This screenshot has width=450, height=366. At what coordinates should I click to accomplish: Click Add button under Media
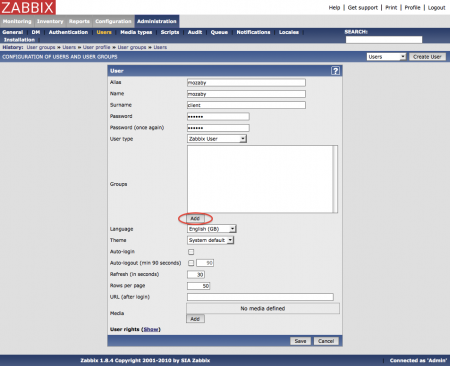click(195, 319)
